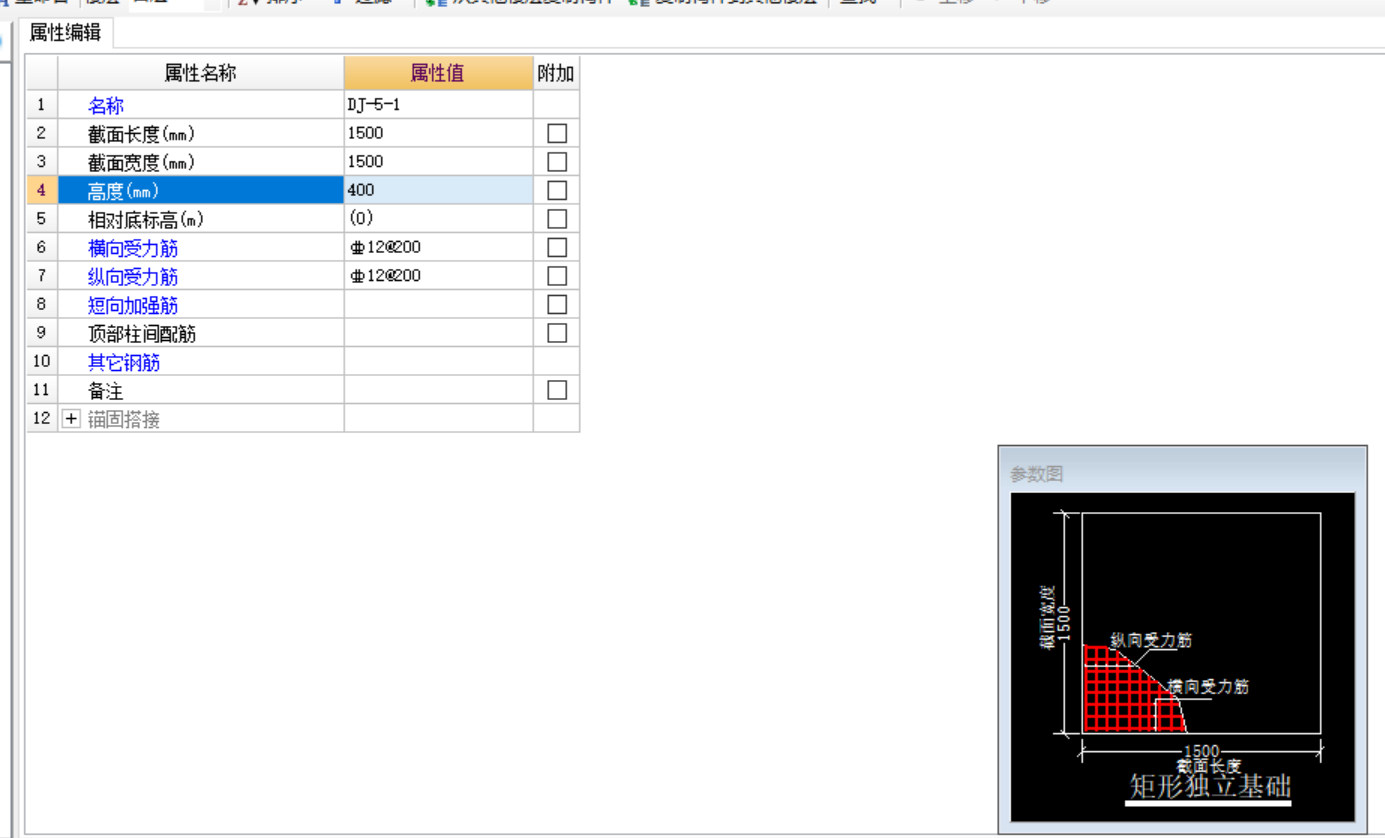Click the 短向加强筋 property label
Screen dimensions: 1385x838
[x=133, y=305]
